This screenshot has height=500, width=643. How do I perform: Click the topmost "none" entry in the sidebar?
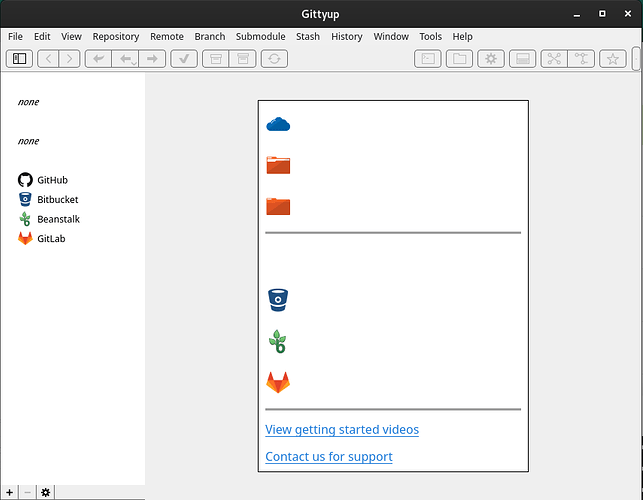click(28, 102)
